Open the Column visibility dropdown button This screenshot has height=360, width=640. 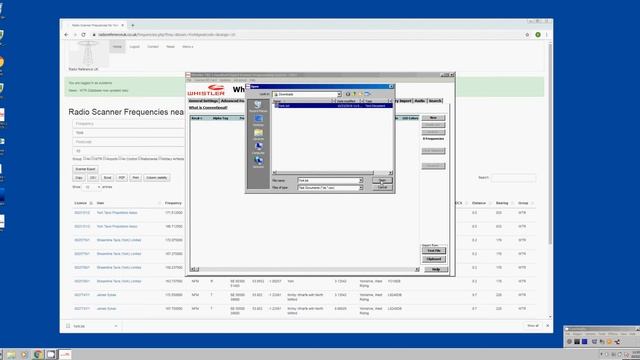(x=157, y=178)
